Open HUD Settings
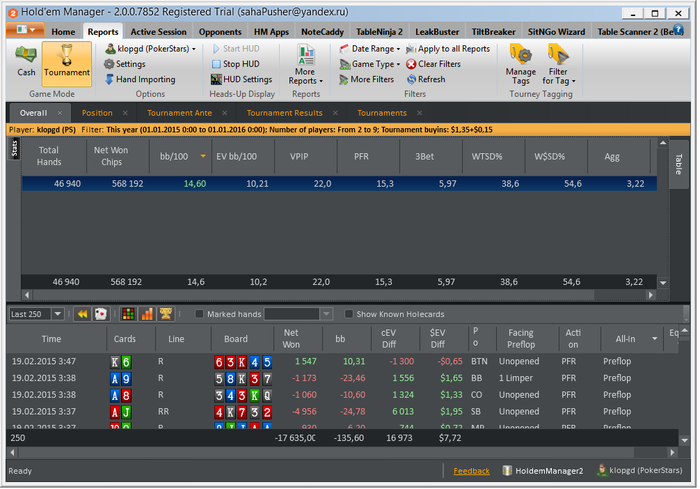Viewport: 700px width, 489px height. (242, 79)
